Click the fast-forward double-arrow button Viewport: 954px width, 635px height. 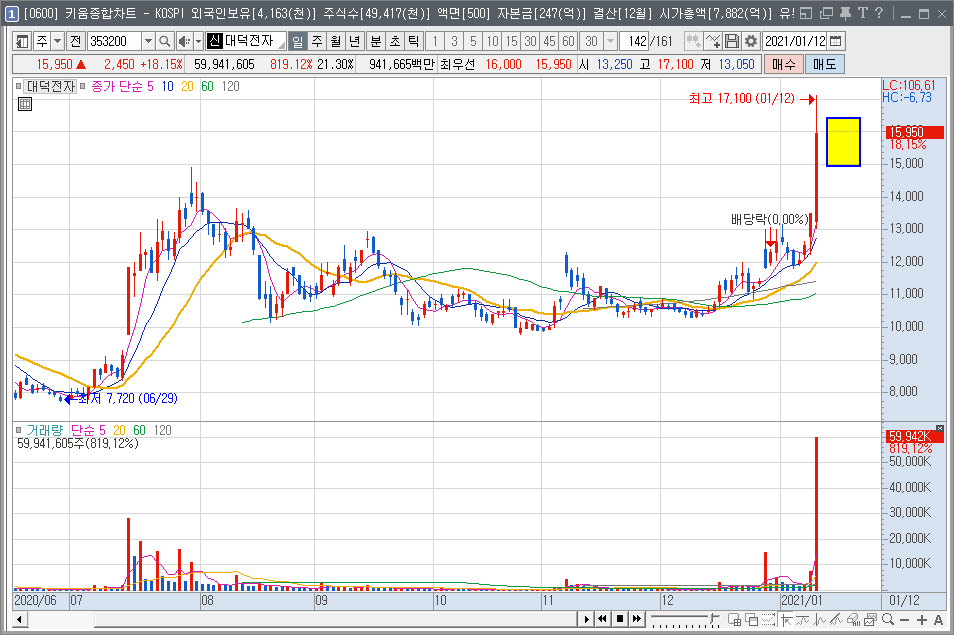click(x=637, y=619)
